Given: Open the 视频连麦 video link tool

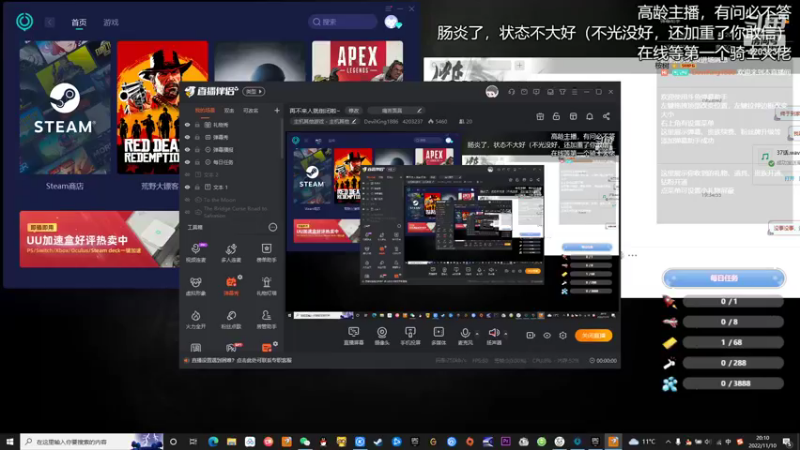Looking at the screenshot, I should (195, 253).
